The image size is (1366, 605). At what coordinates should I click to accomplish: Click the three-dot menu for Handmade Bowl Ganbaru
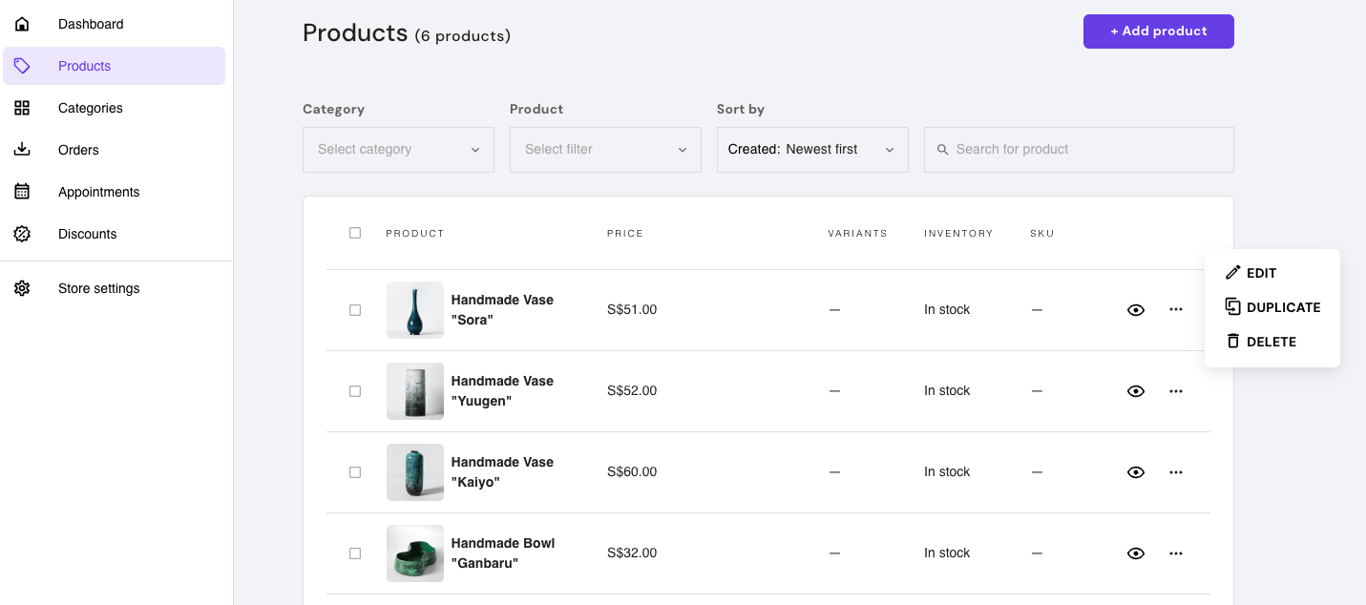1176,553
